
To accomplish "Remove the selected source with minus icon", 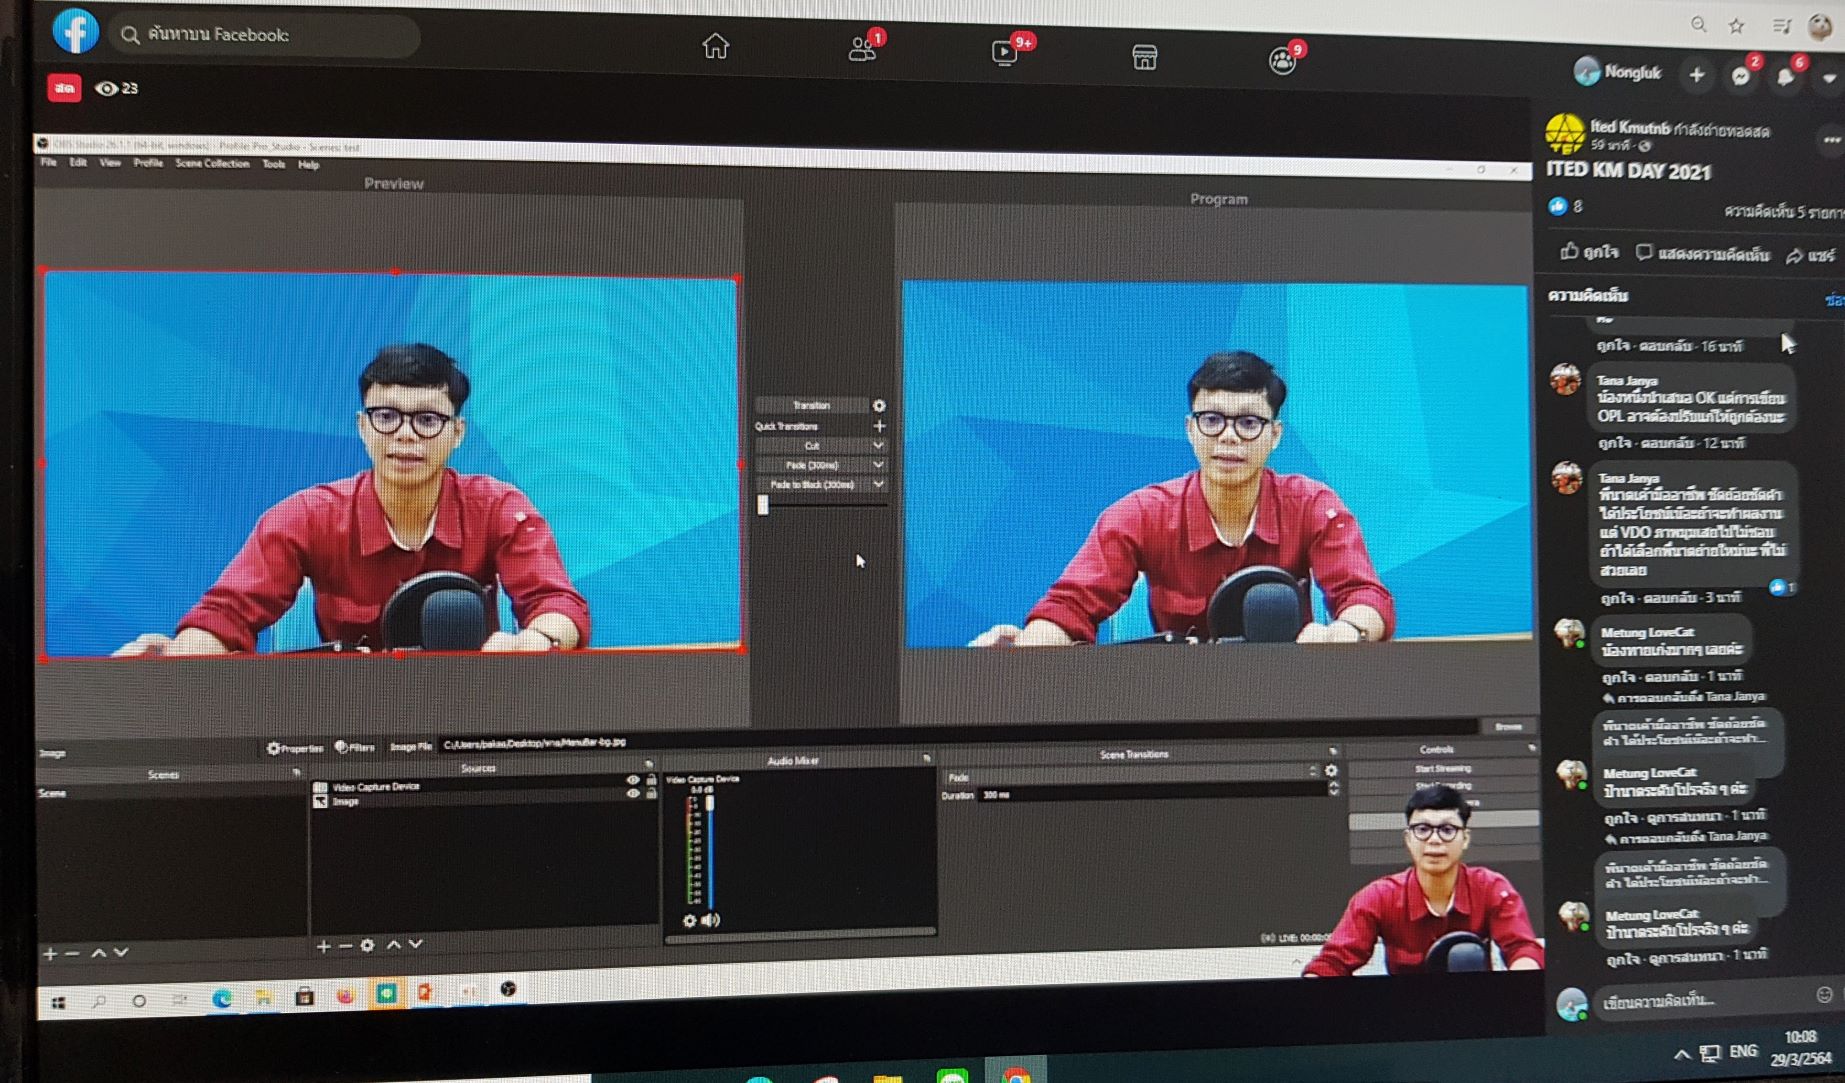I will [345, 946].
